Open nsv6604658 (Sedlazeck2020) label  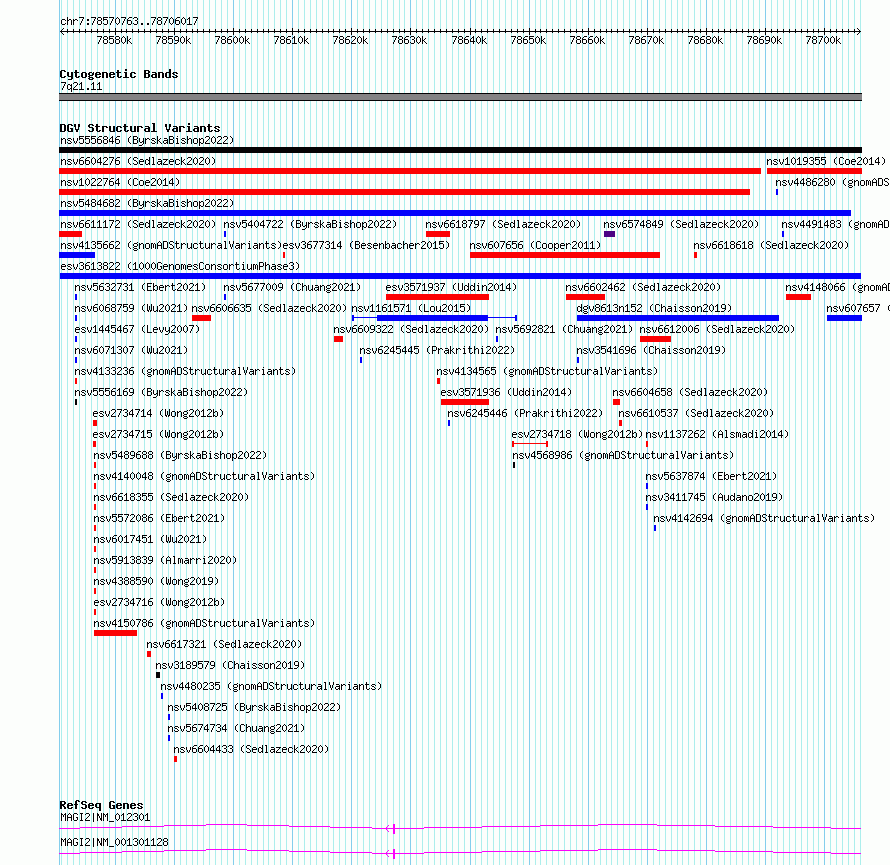pos(690,392)
